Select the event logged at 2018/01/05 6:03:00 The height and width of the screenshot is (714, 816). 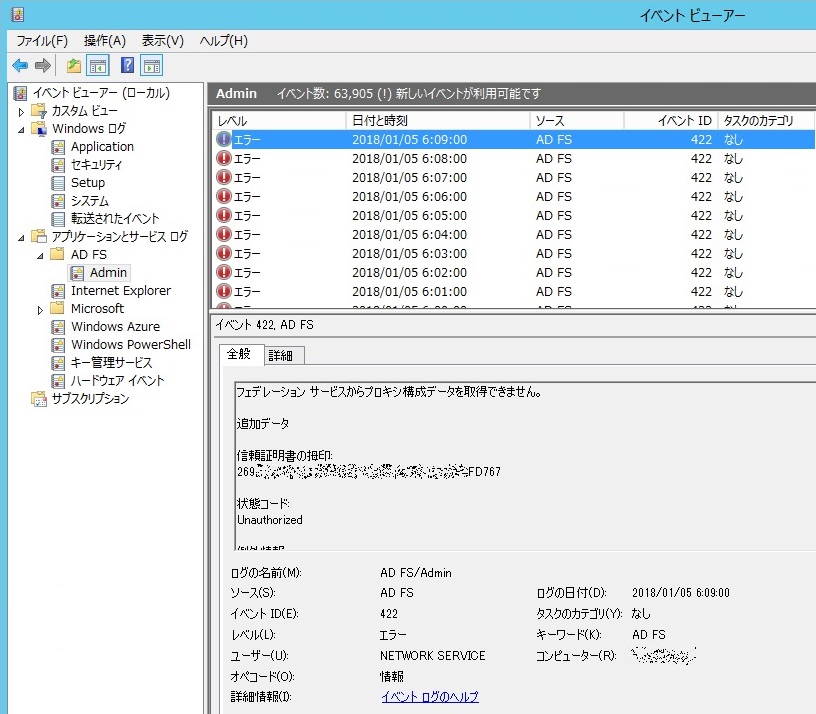pyautogui.click(x=514, y=253)
